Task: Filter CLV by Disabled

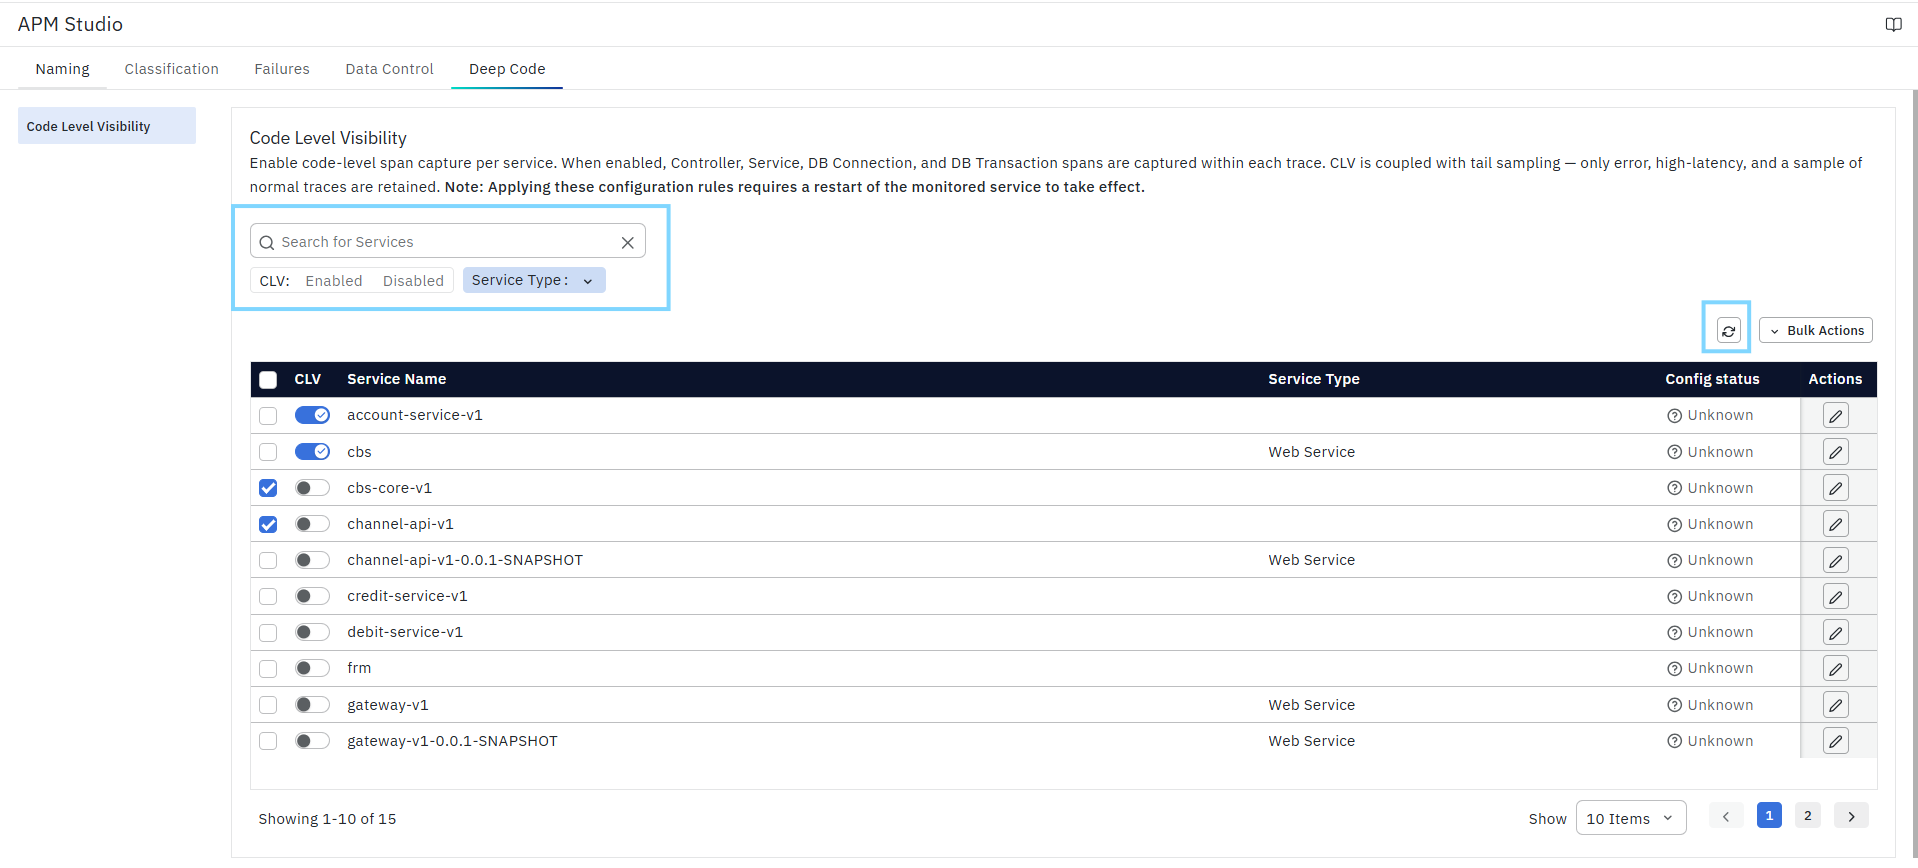Action: point(413,281)
